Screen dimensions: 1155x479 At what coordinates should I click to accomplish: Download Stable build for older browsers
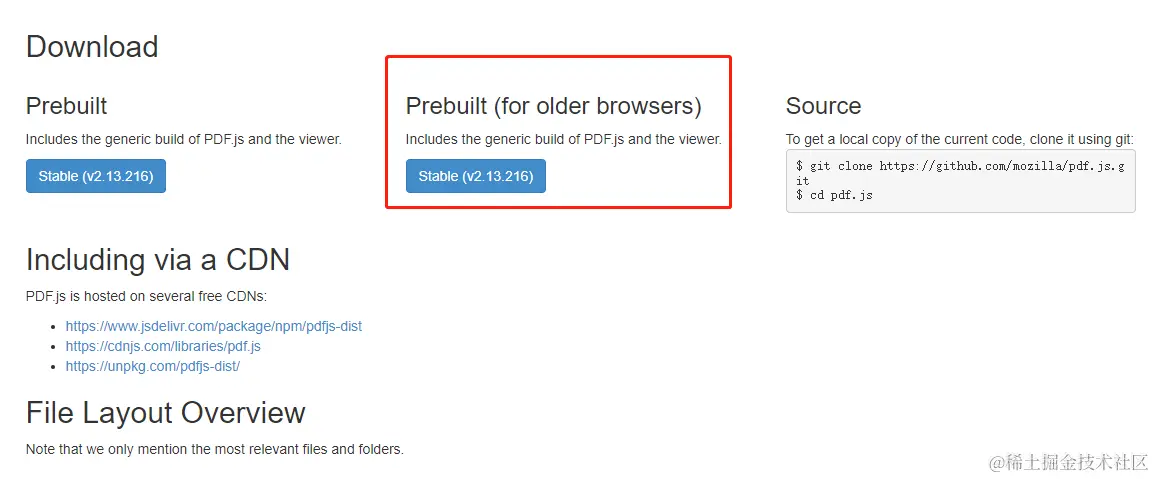tap(475, 176)
